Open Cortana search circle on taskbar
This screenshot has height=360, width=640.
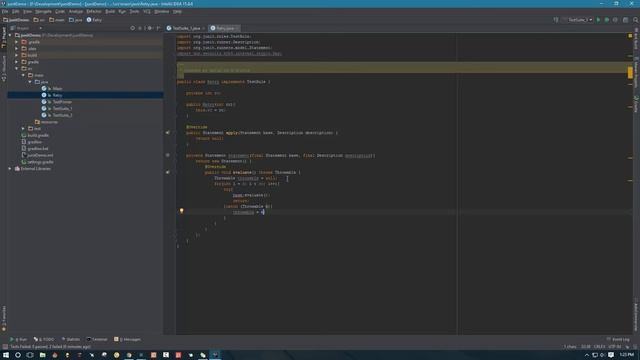(x=18, y=355)
